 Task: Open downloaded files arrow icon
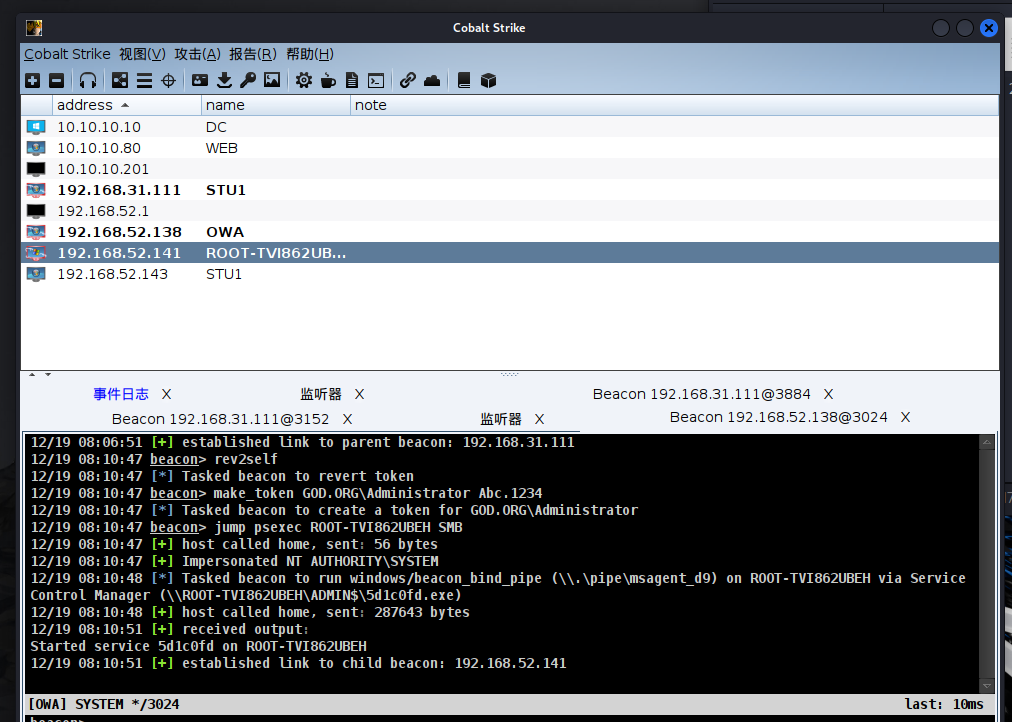tap(224, 81)
